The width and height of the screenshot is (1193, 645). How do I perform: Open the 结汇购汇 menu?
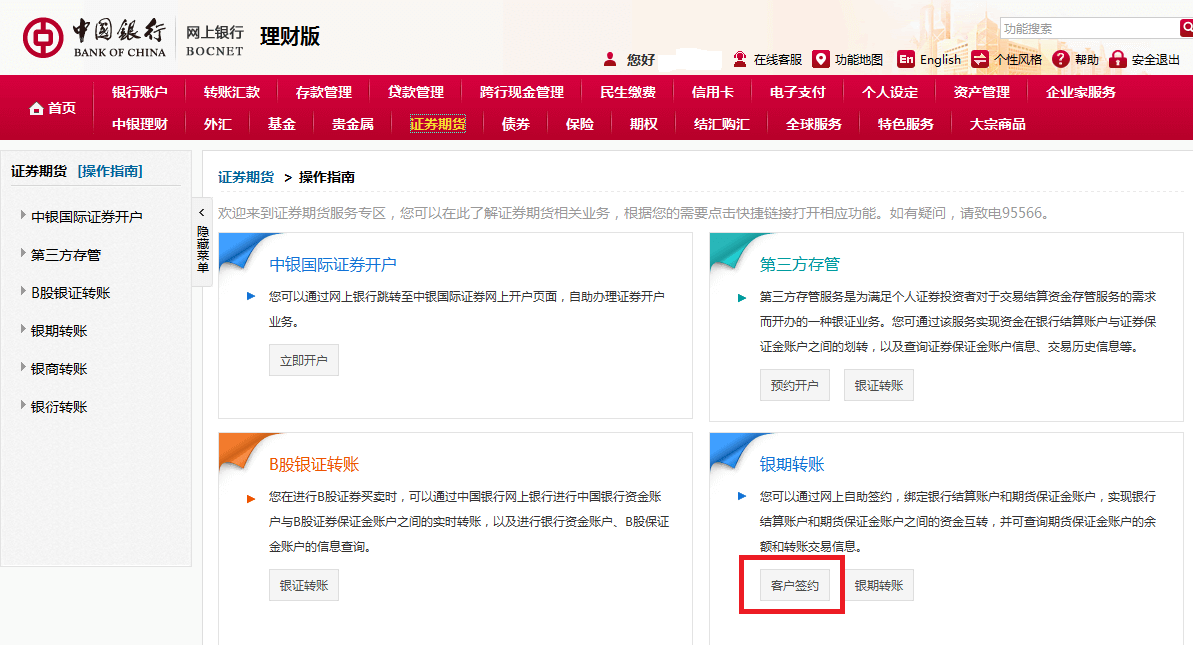tap(721, 124)
